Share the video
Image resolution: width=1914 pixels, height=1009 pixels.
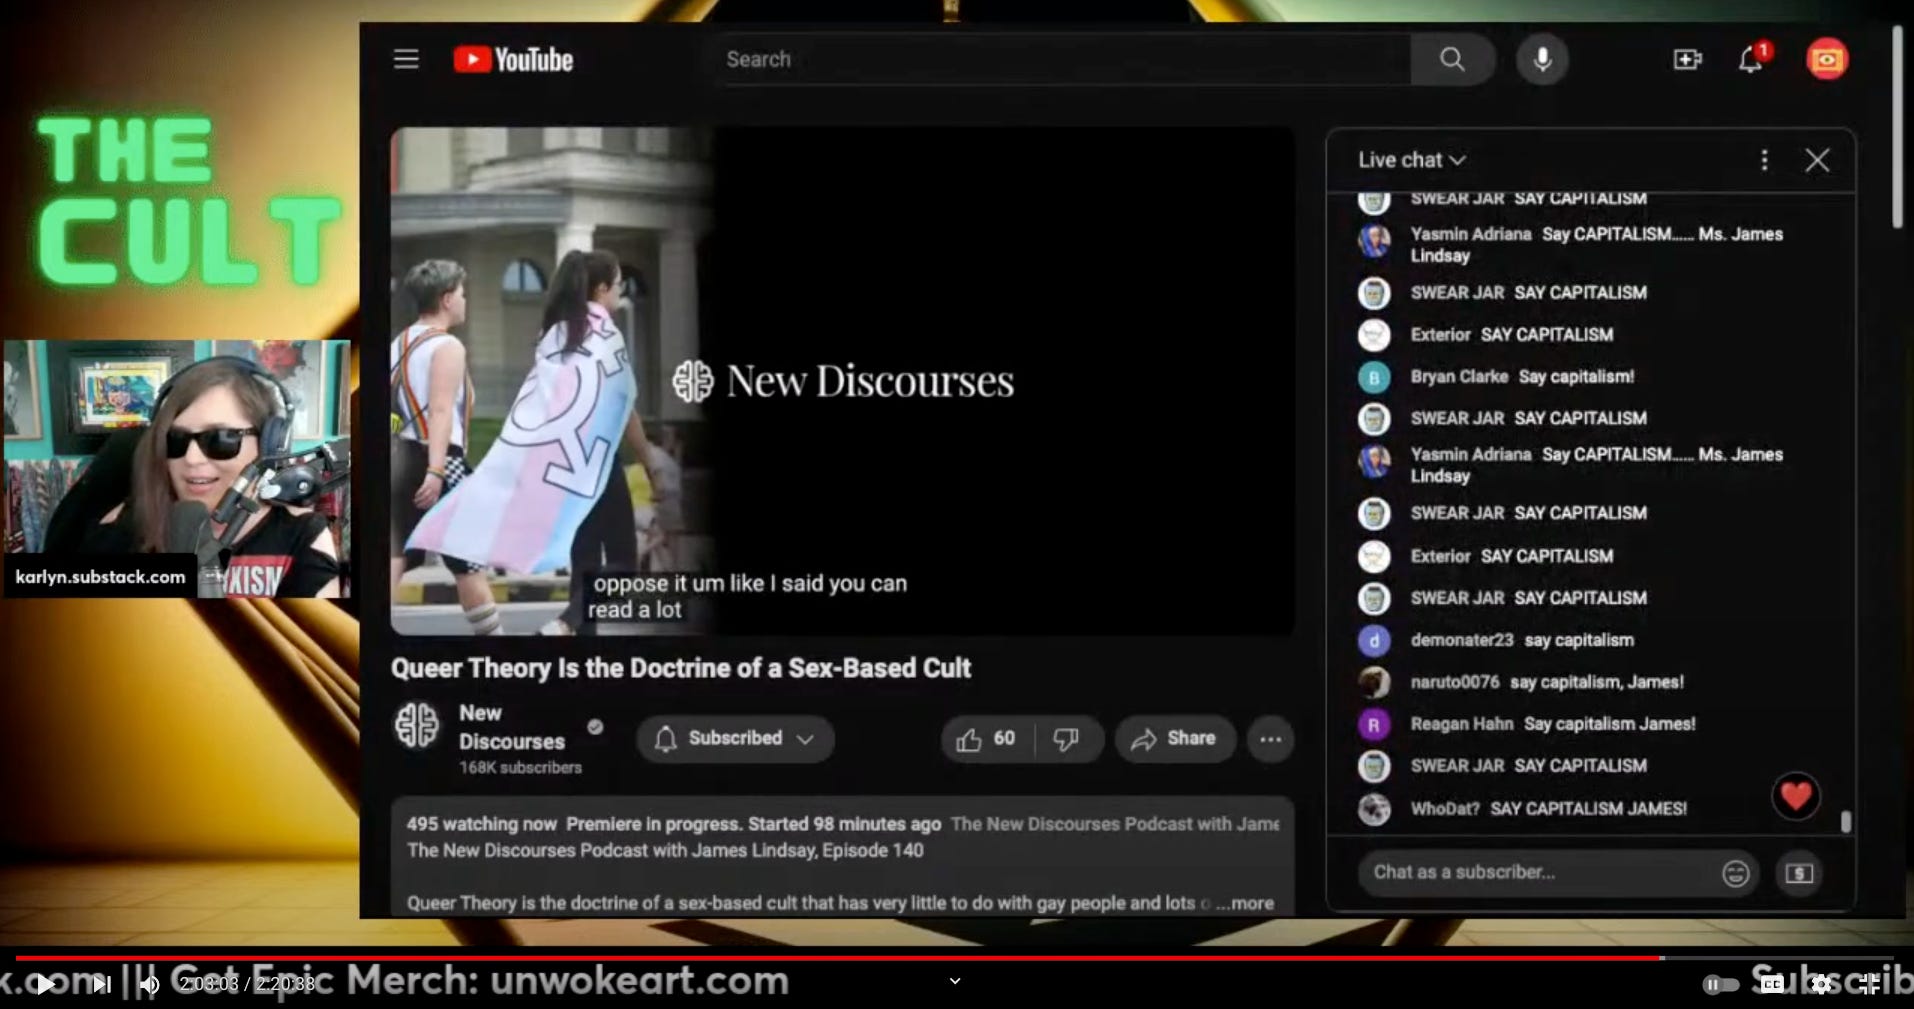click(x=1174, y=739)
